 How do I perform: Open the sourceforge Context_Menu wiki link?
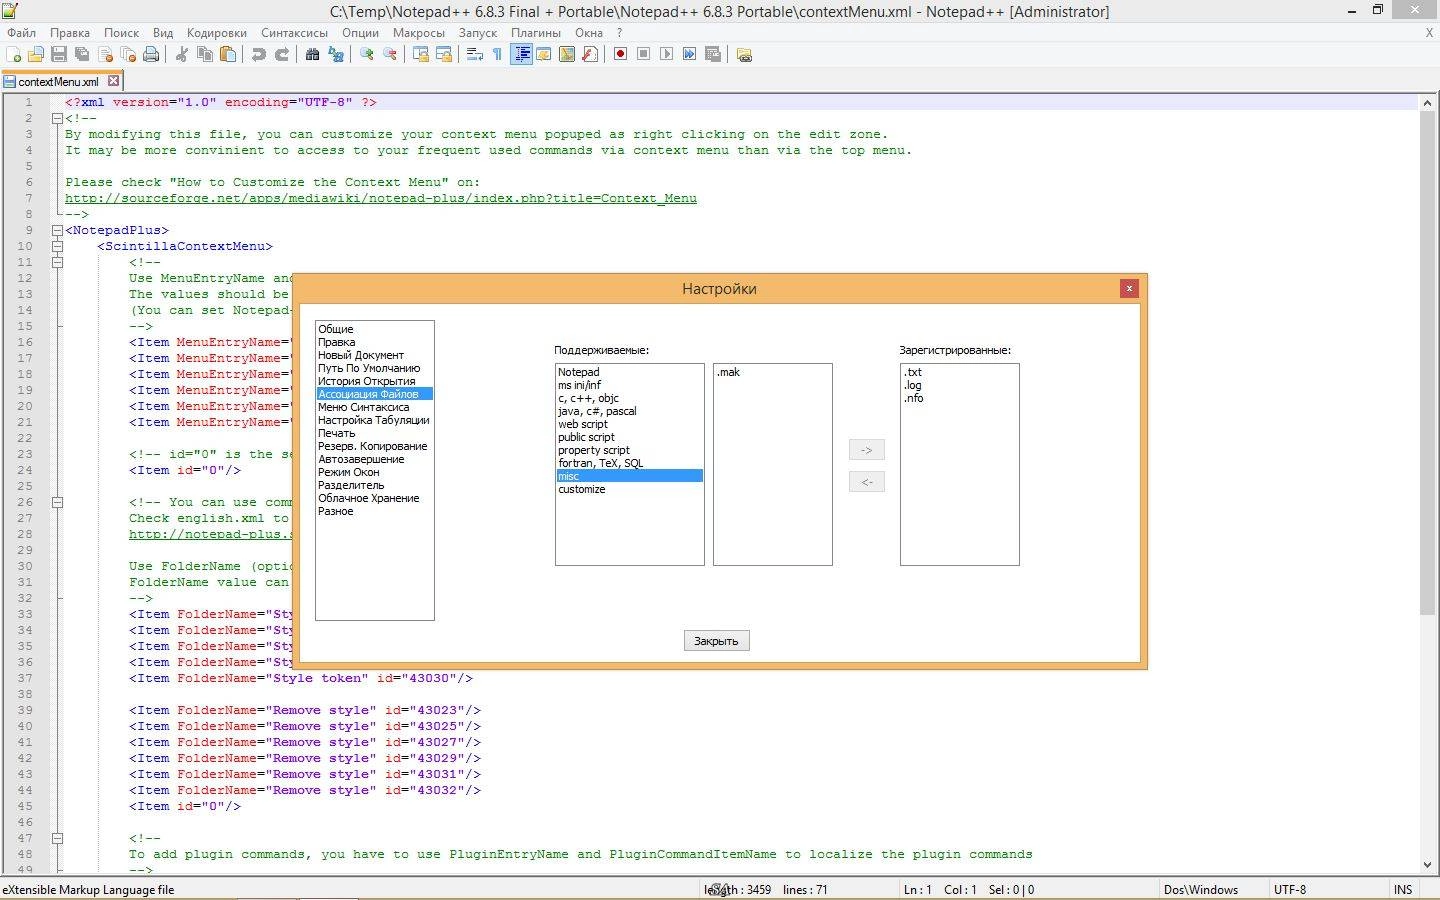pyautogui.click(x=381, y=198)
